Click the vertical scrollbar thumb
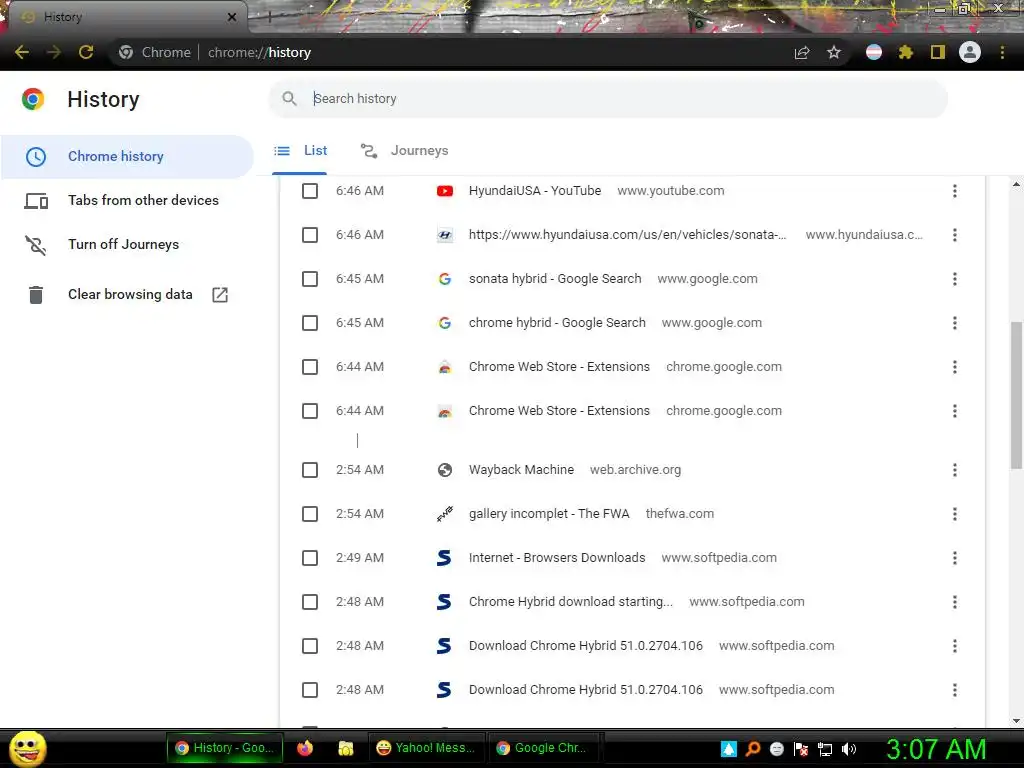1024x768 pixels. 1016,395
